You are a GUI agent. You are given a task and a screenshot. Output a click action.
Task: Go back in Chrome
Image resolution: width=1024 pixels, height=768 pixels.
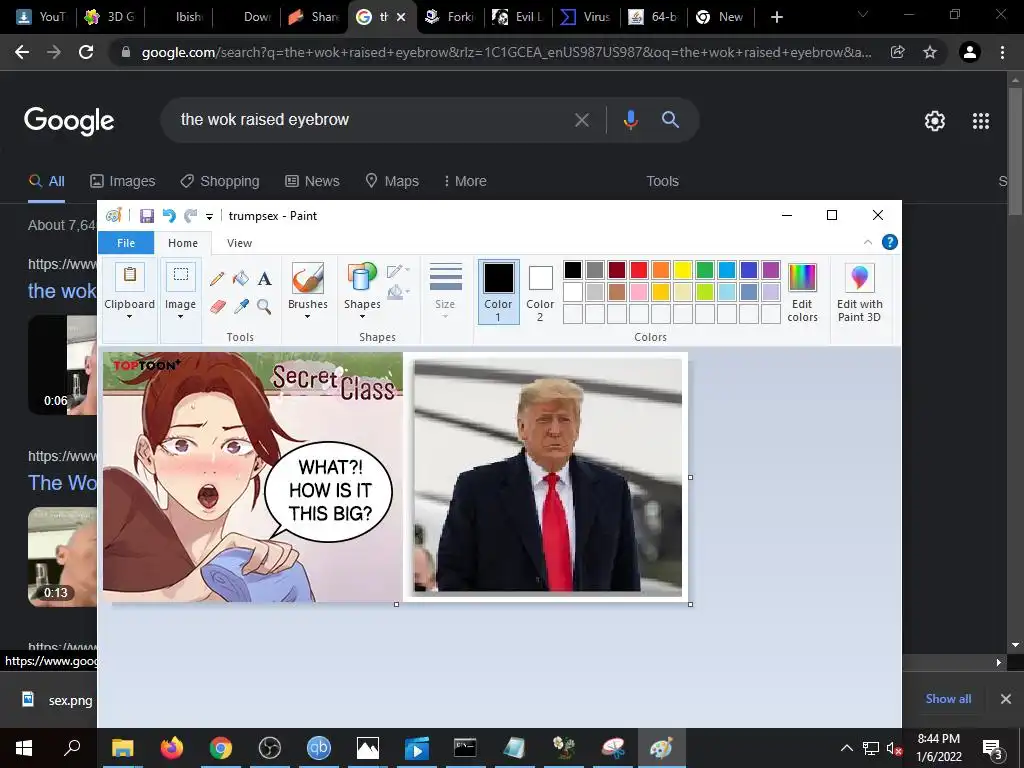pos(22,52)
